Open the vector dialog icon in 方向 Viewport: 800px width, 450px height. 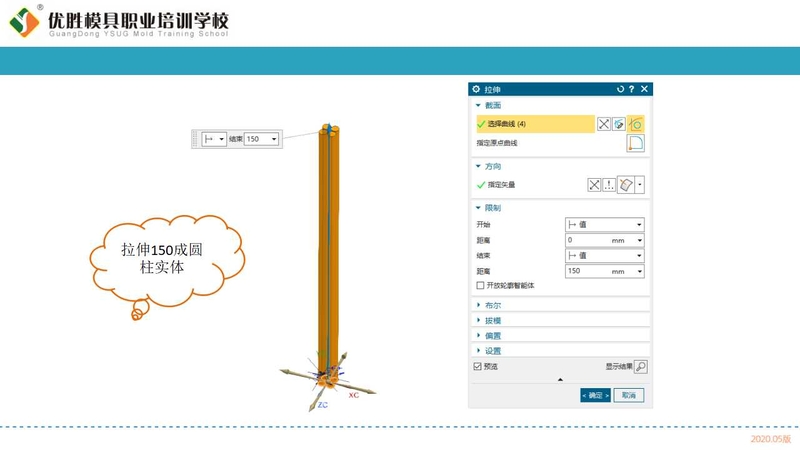[x=609, y=185]
